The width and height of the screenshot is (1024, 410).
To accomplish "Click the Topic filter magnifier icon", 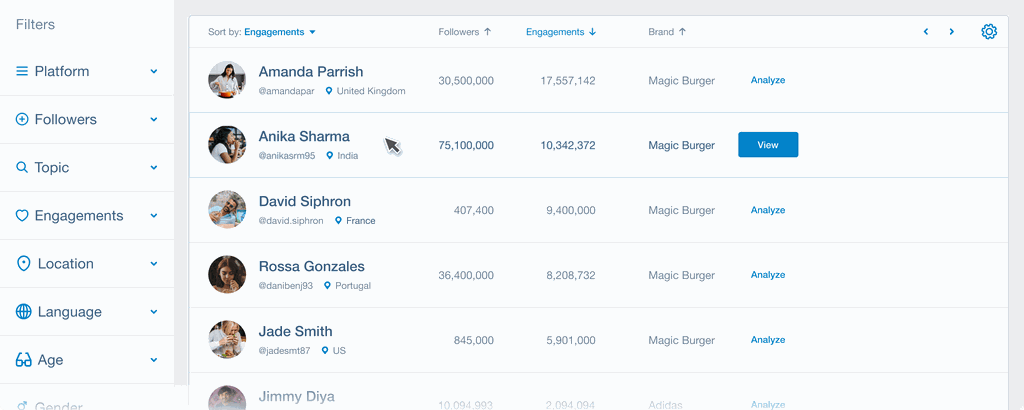I will (x=22, y=168).
